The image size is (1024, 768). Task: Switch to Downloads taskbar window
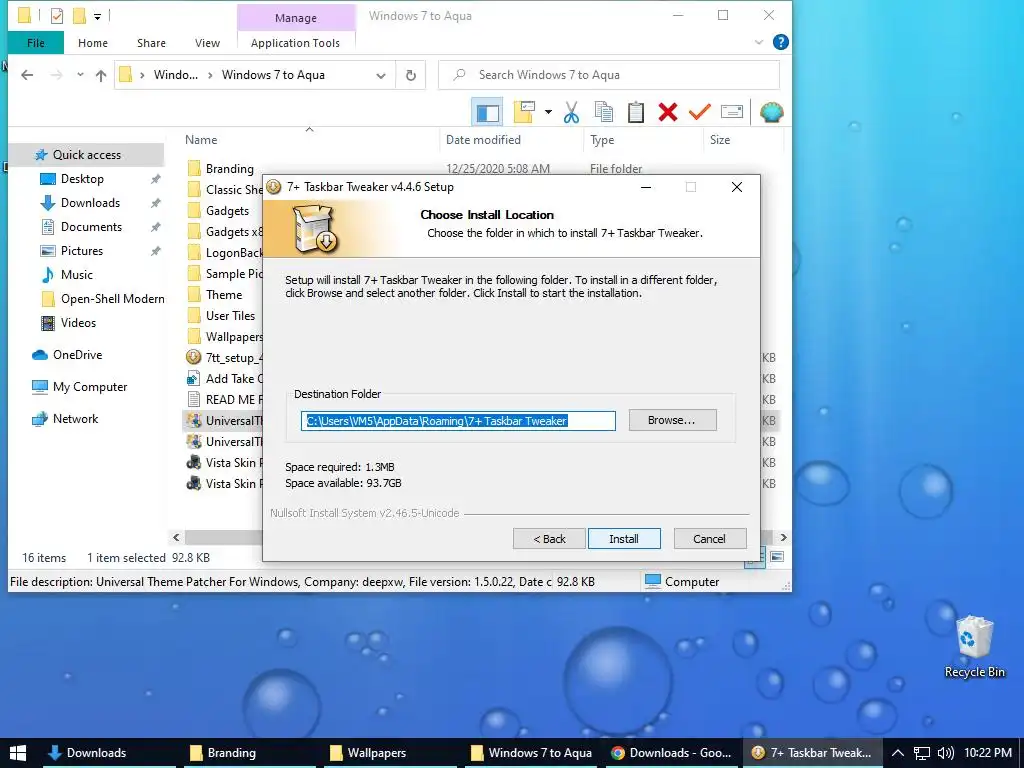click(109, 753)
